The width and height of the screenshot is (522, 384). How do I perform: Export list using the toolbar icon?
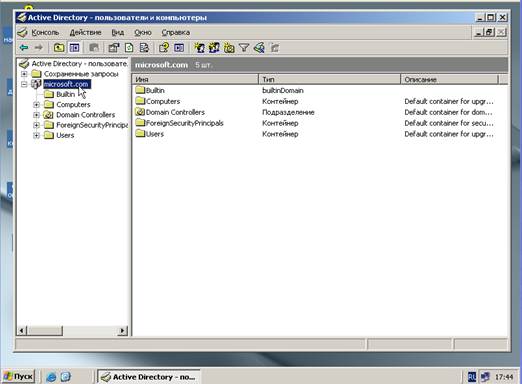tap(144, 48)
